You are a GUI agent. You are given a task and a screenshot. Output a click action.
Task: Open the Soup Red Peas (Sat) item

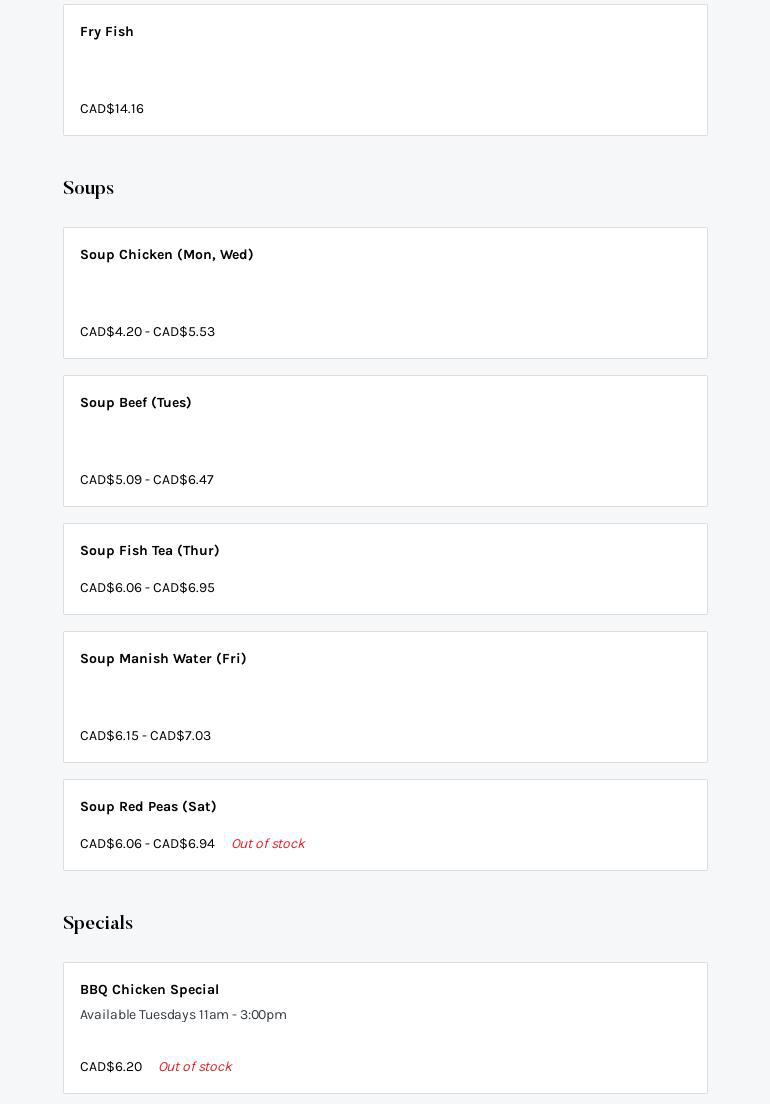pyautogui.click(x=148, y=807)
